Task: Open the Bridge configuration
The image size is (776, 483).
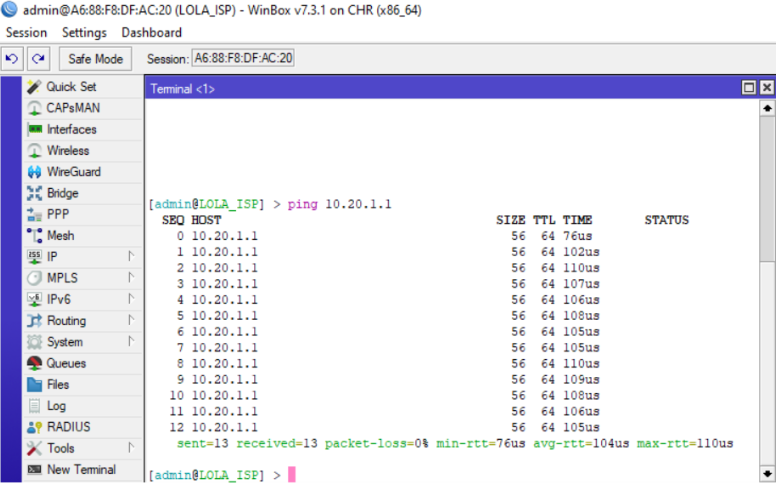Action: (x=62, y=193)
